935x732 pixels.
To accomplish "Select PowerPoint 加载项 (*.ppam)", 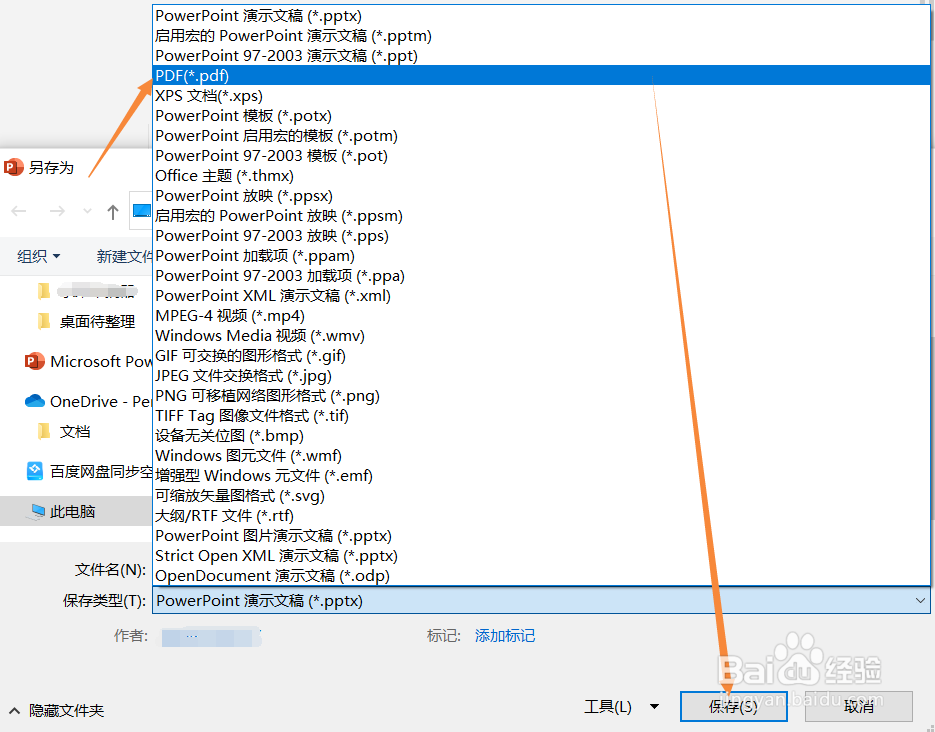I will [x=541, y=256].
